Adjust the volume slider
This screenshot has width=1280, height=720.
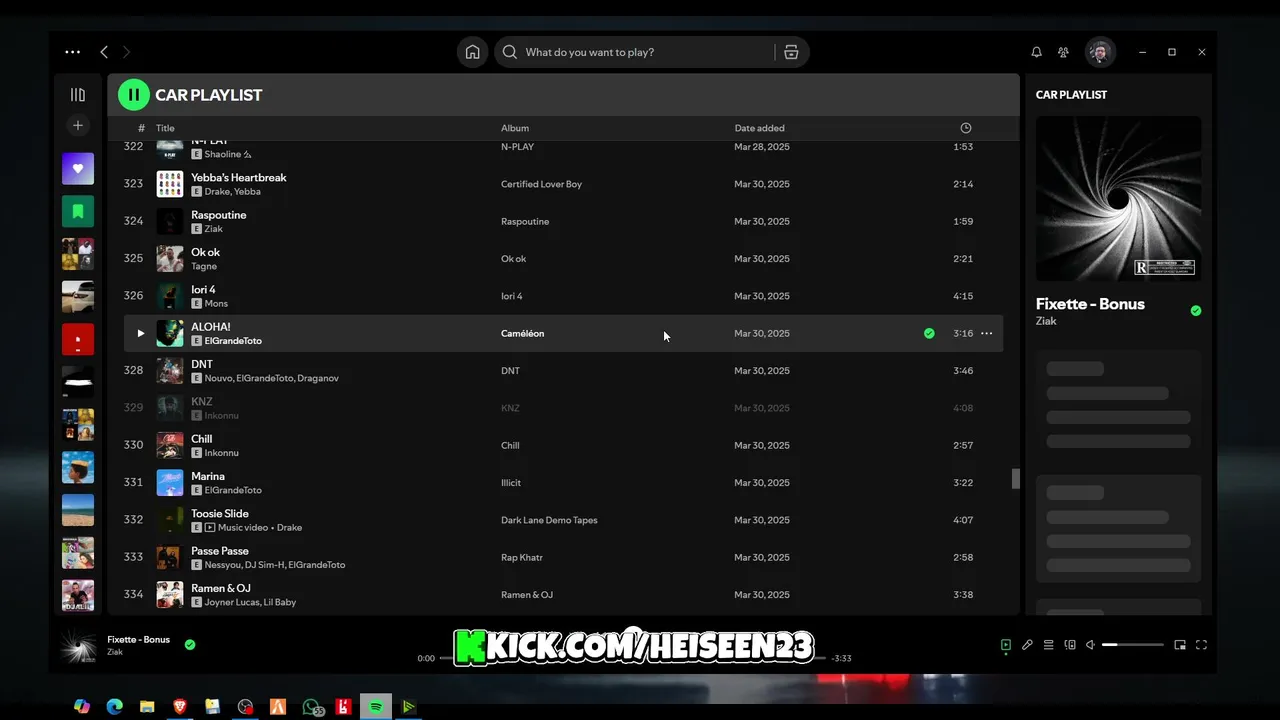[x=1132, y=645]
